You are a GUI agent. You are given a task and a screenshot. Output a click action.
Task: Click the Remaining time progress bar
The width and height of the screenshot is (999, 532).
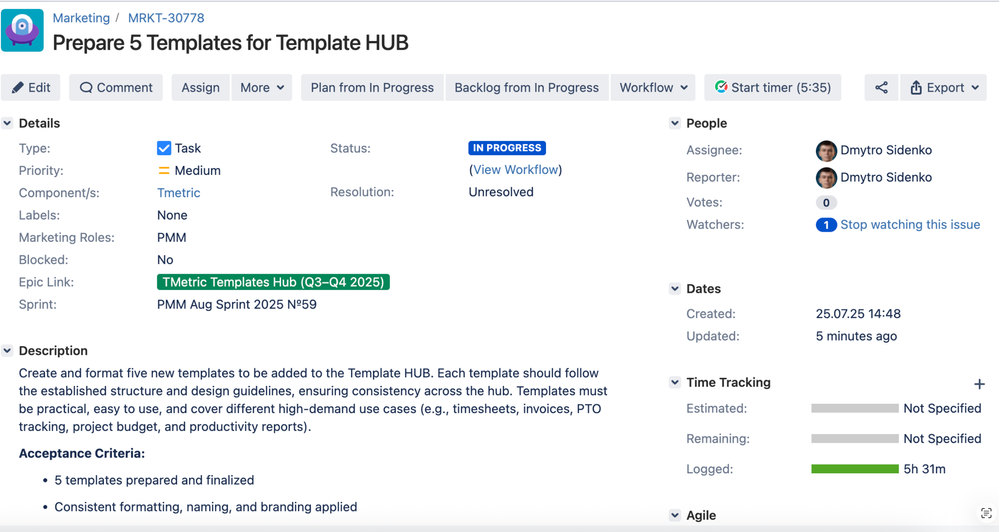tap(854, 439)
